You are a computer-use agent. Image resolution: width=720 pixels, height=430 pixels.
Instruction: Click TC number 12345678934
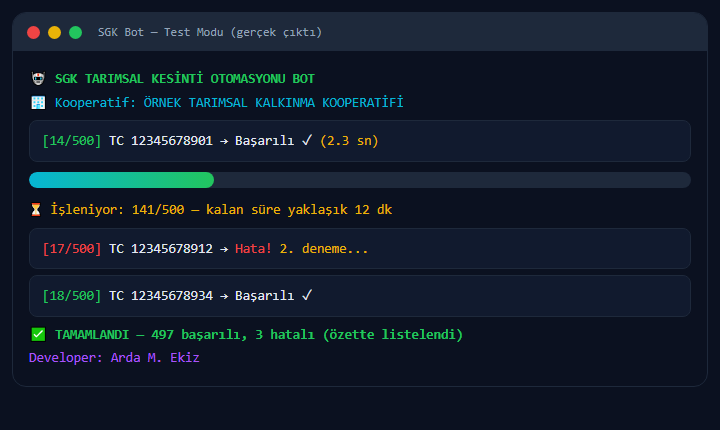tap(172, 295)
